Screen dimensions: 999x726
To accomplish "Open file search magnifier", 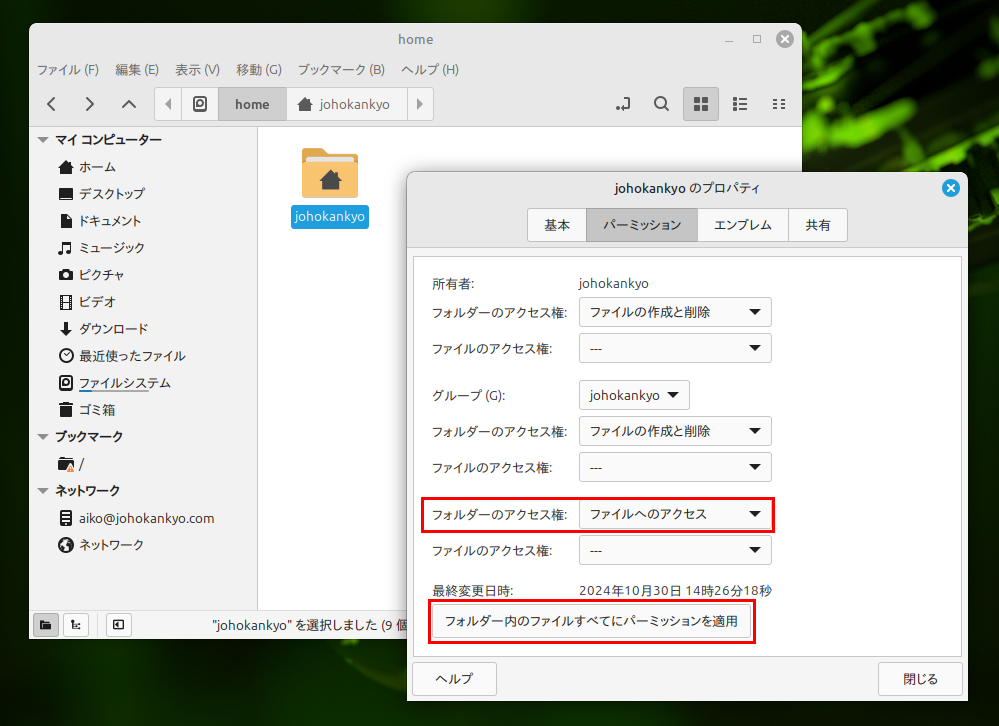I will pyautogui.click(x=661, y=104).
